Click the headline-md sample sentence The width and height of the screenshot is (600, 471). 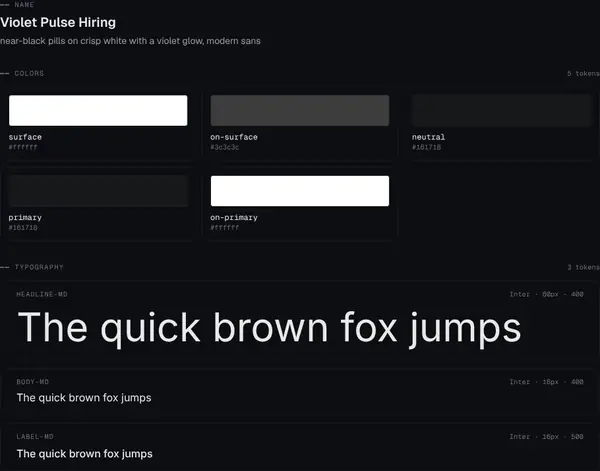click(269, 328)
